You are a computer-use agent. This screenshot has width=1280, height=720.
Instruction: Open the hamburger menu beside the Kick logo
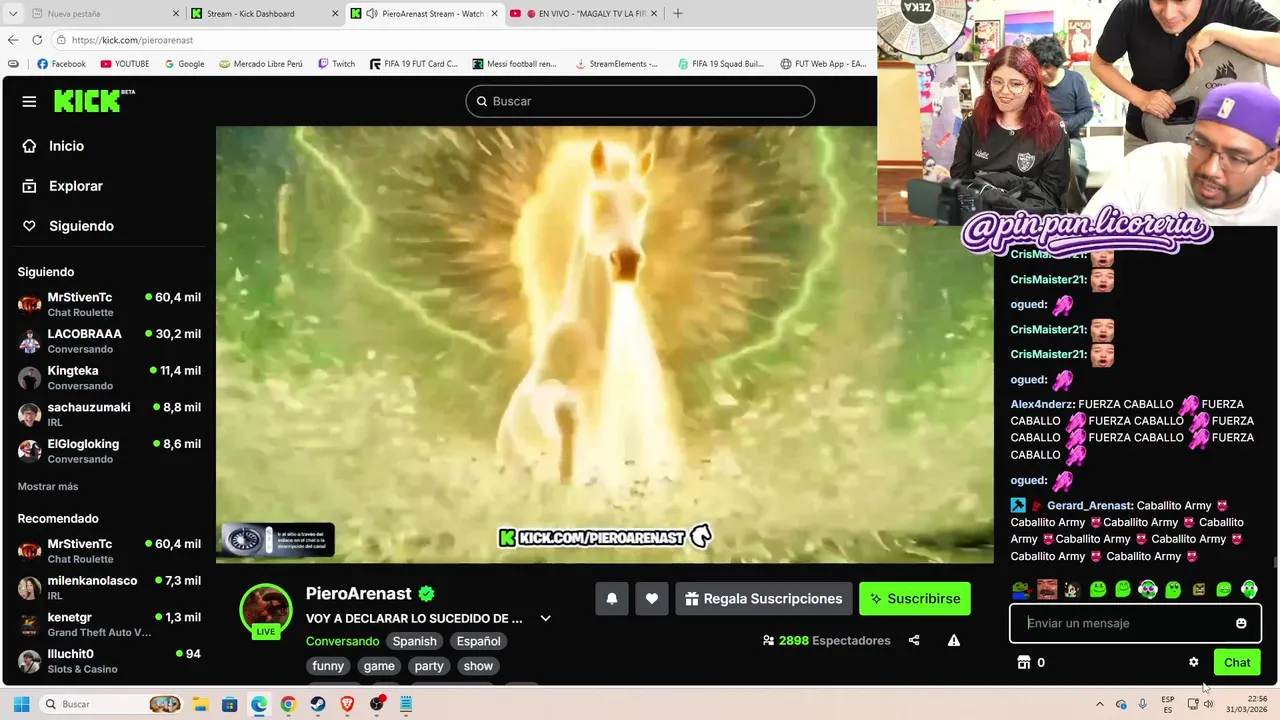29,101
